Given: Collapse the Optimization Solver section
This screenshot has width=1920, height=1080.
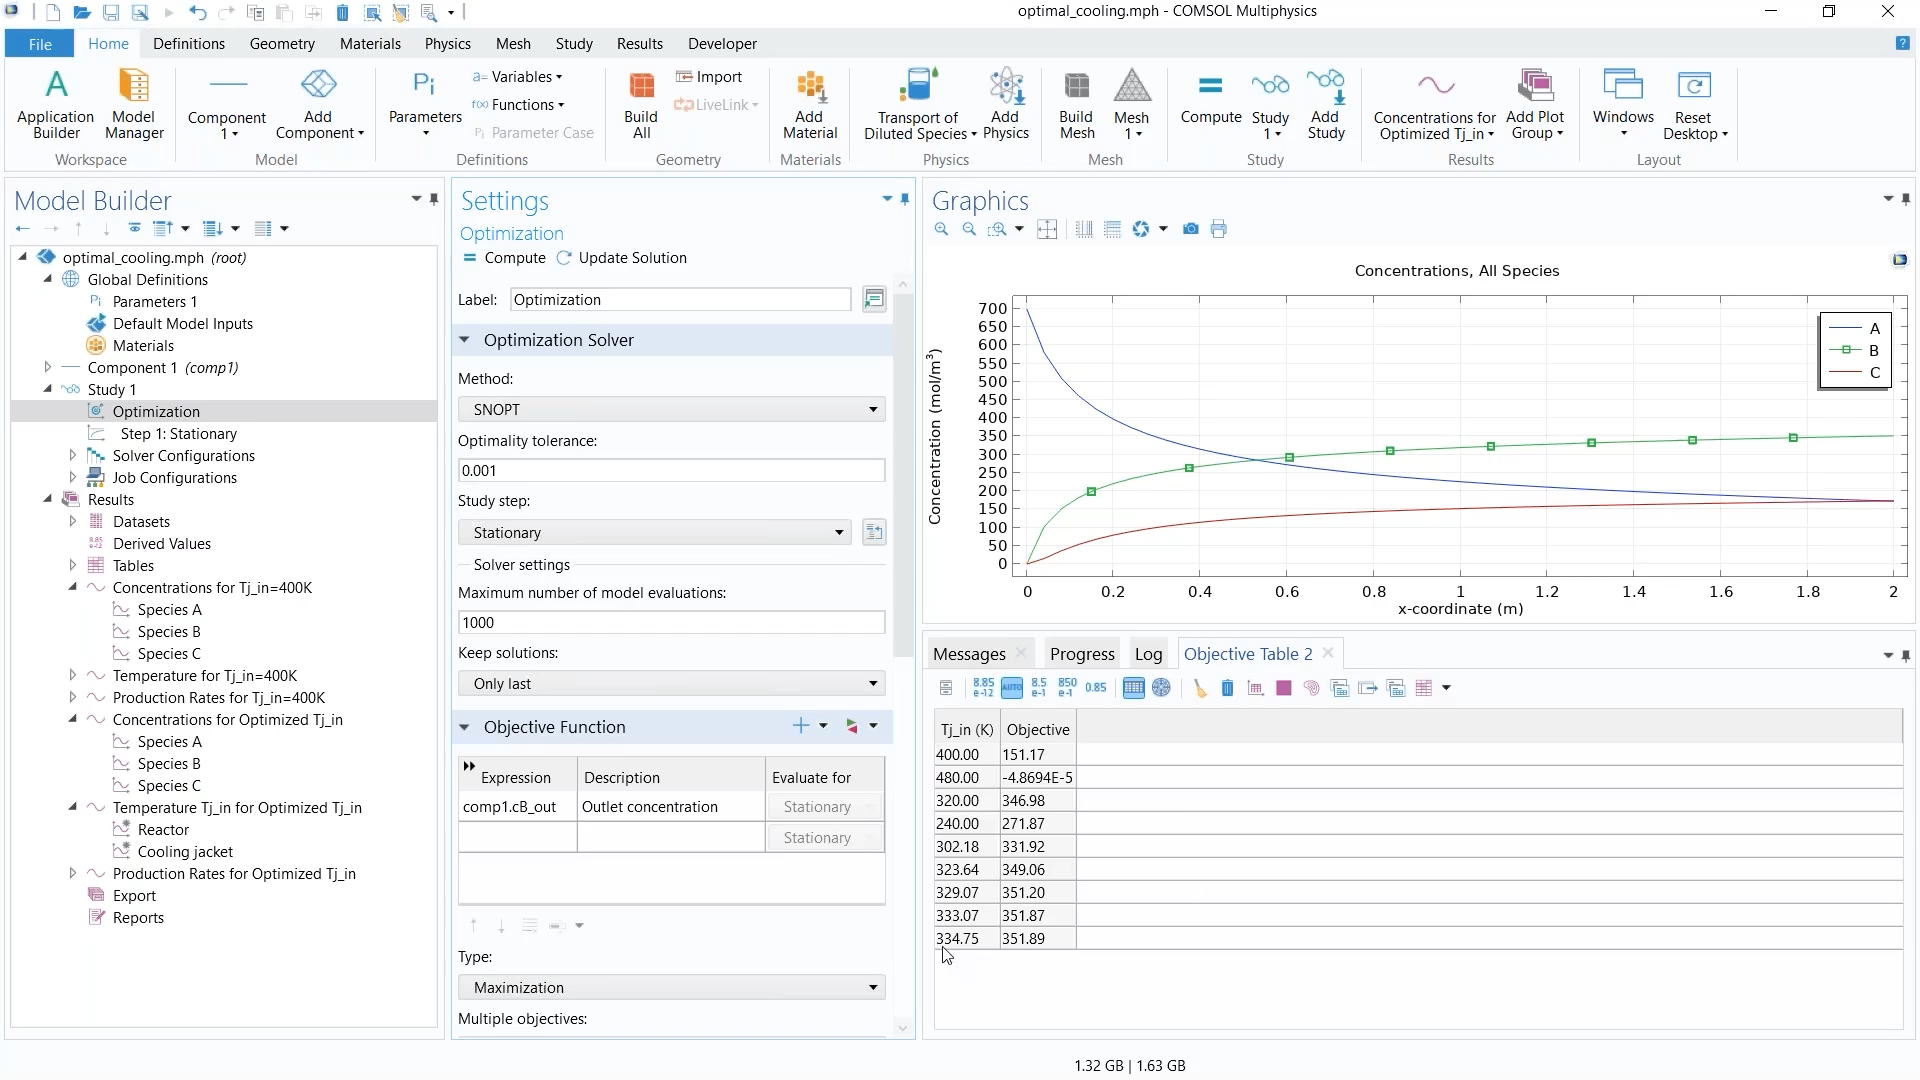Looking at the screenshot, I should [x=464, y=340].
